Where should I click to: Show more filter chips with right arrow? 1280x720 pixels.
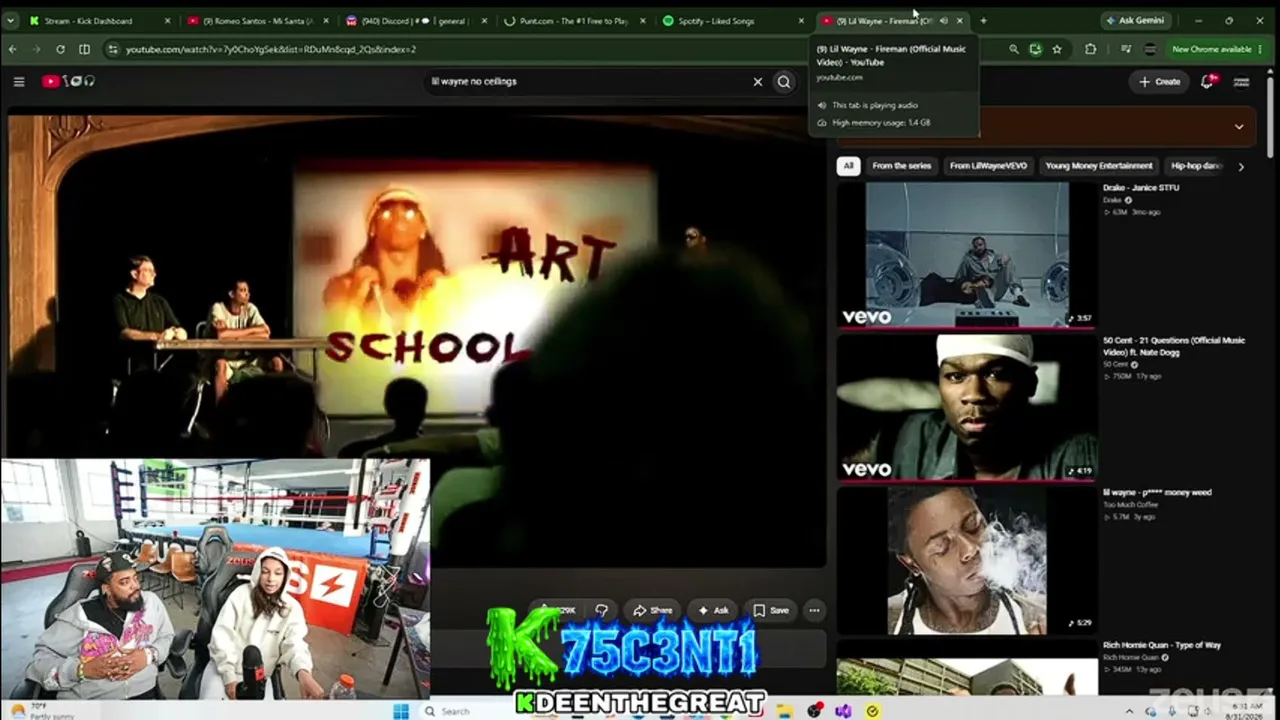click(1241, 166)
